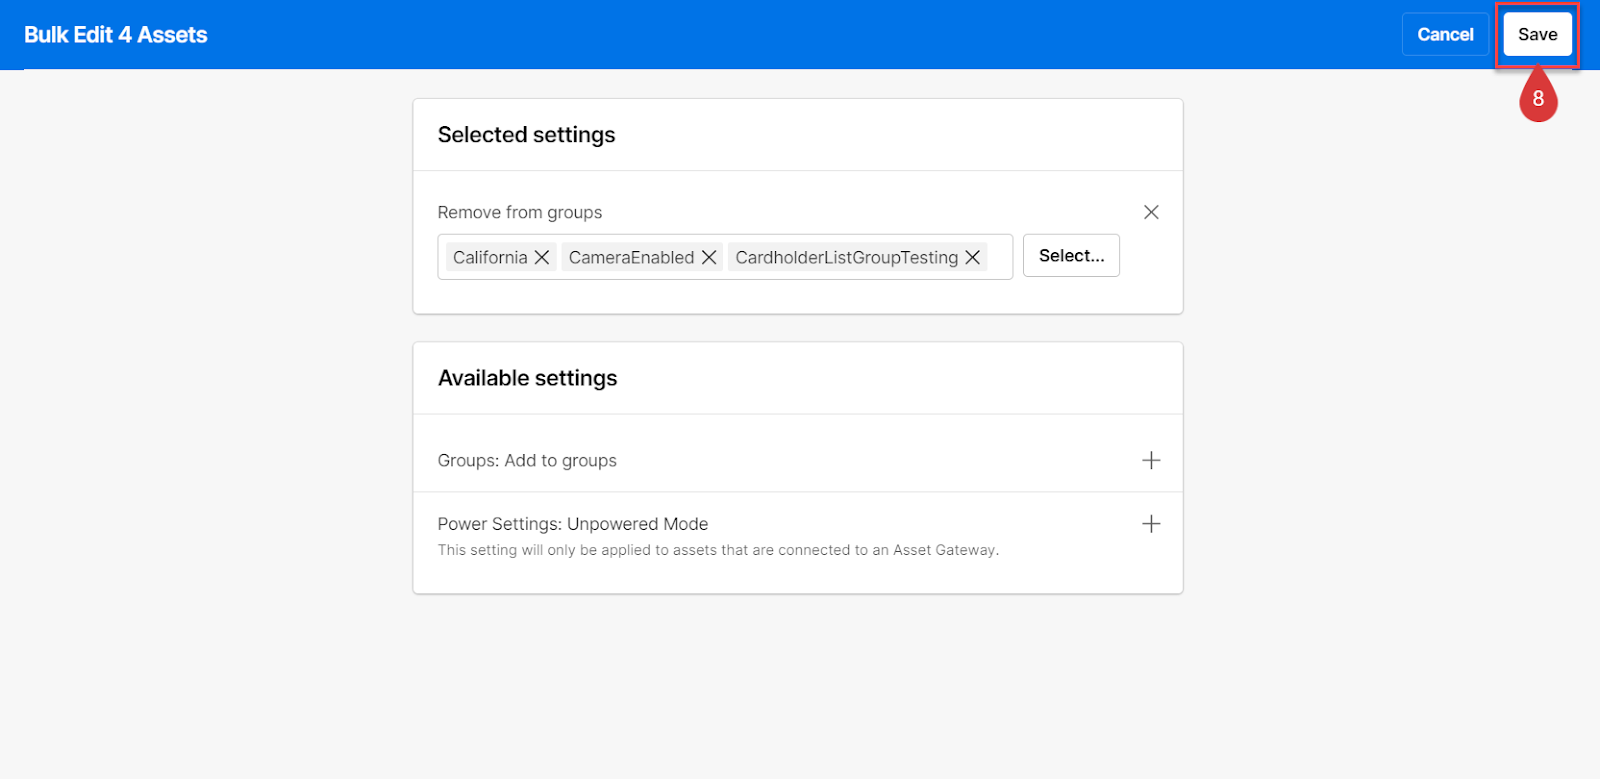
Task: Remove the California group tag
Action: [x=542, y=257]
